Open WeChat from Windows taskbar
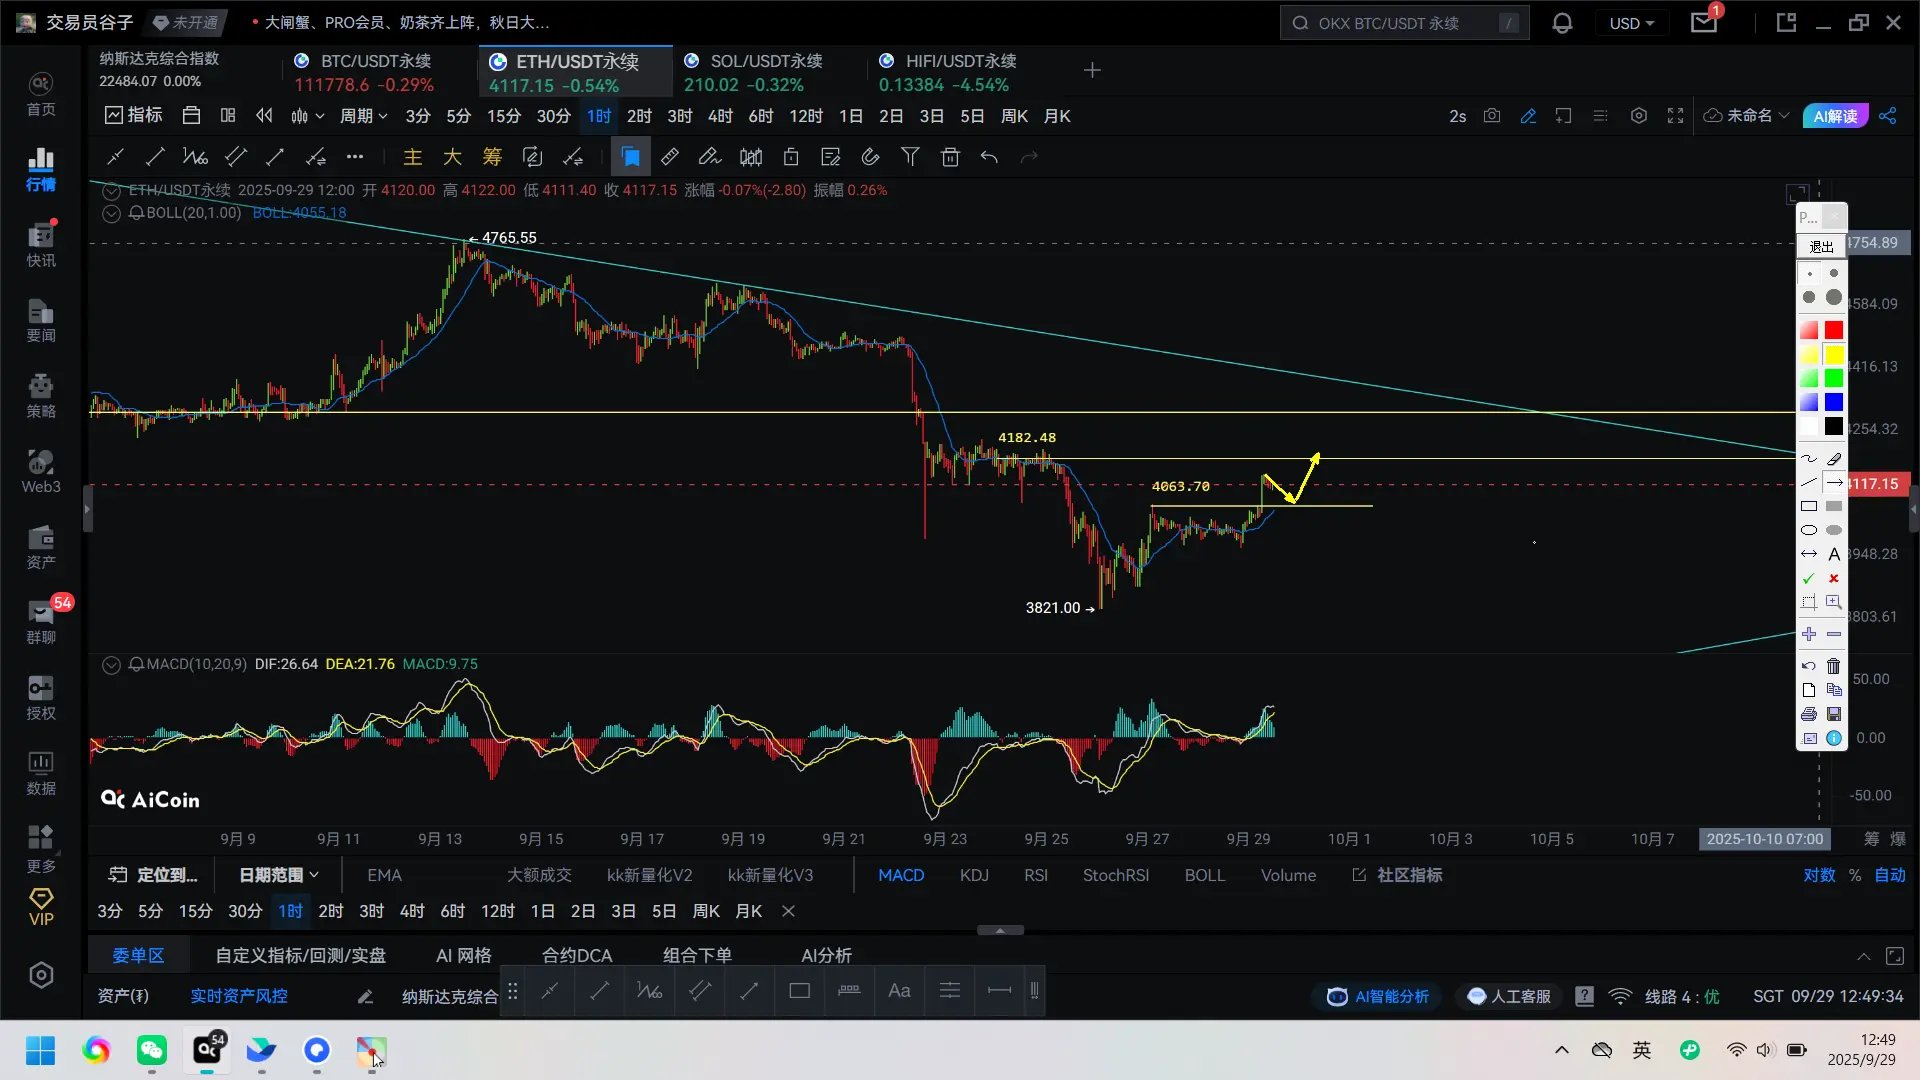 click(152, 1050)
